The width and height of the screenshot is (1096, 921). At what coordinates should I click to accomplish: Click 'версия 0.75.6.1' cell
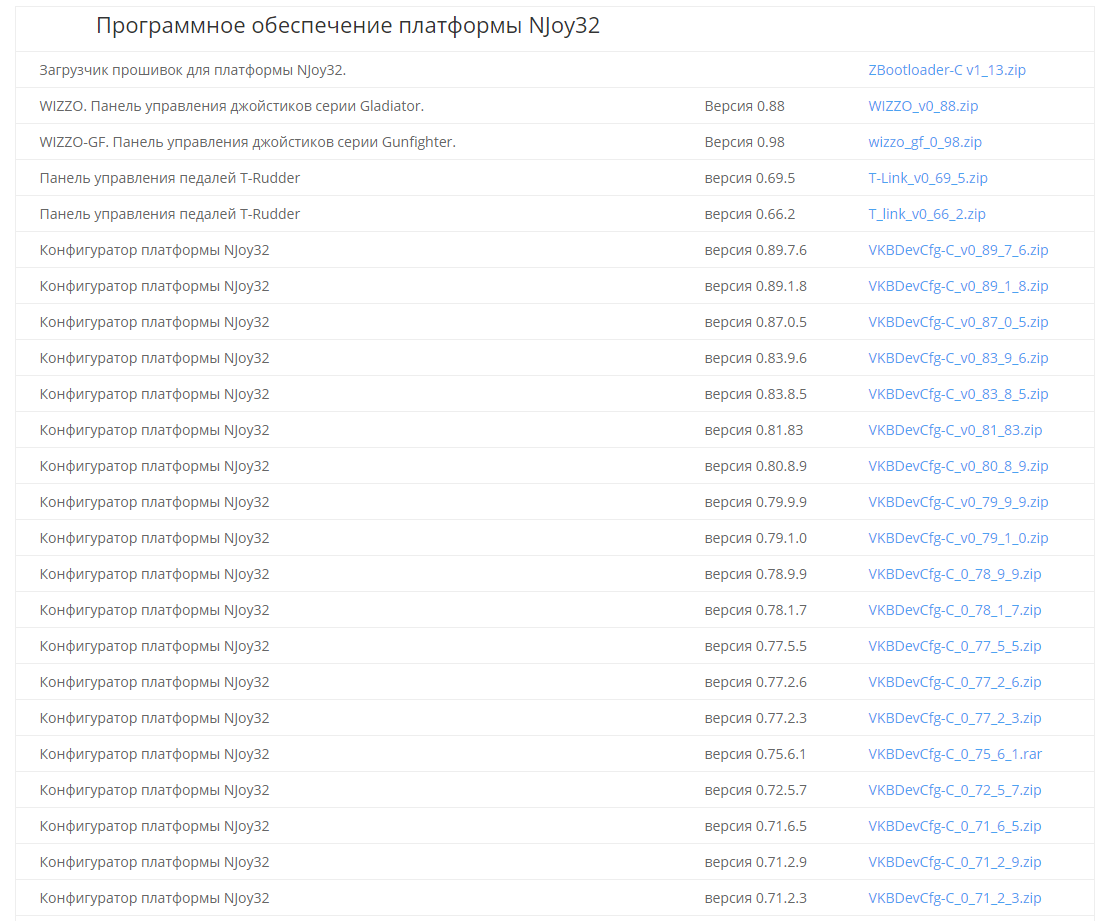coord(755,754)
